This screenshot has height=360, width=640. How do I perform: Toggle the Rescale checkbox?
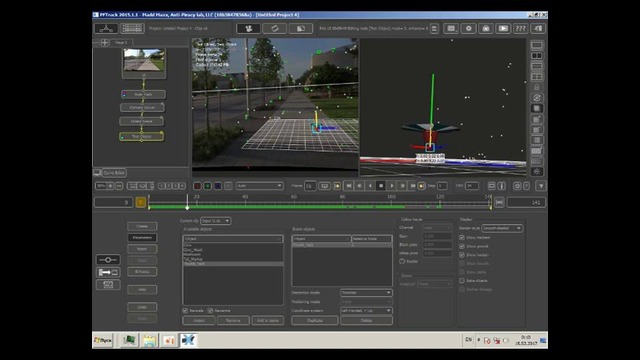click(x=185, y=311)
